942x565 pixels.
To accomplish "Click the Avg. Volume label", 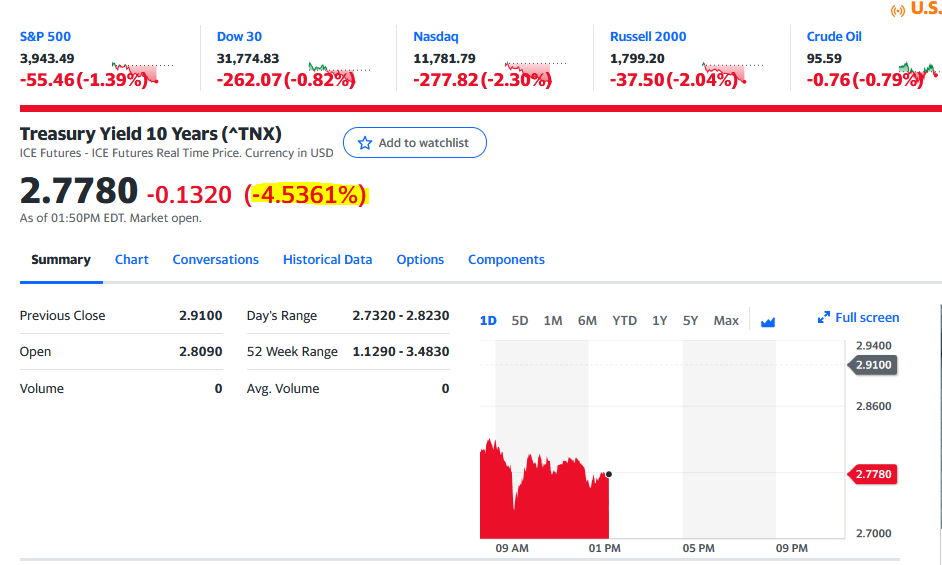I will (283, 388).
